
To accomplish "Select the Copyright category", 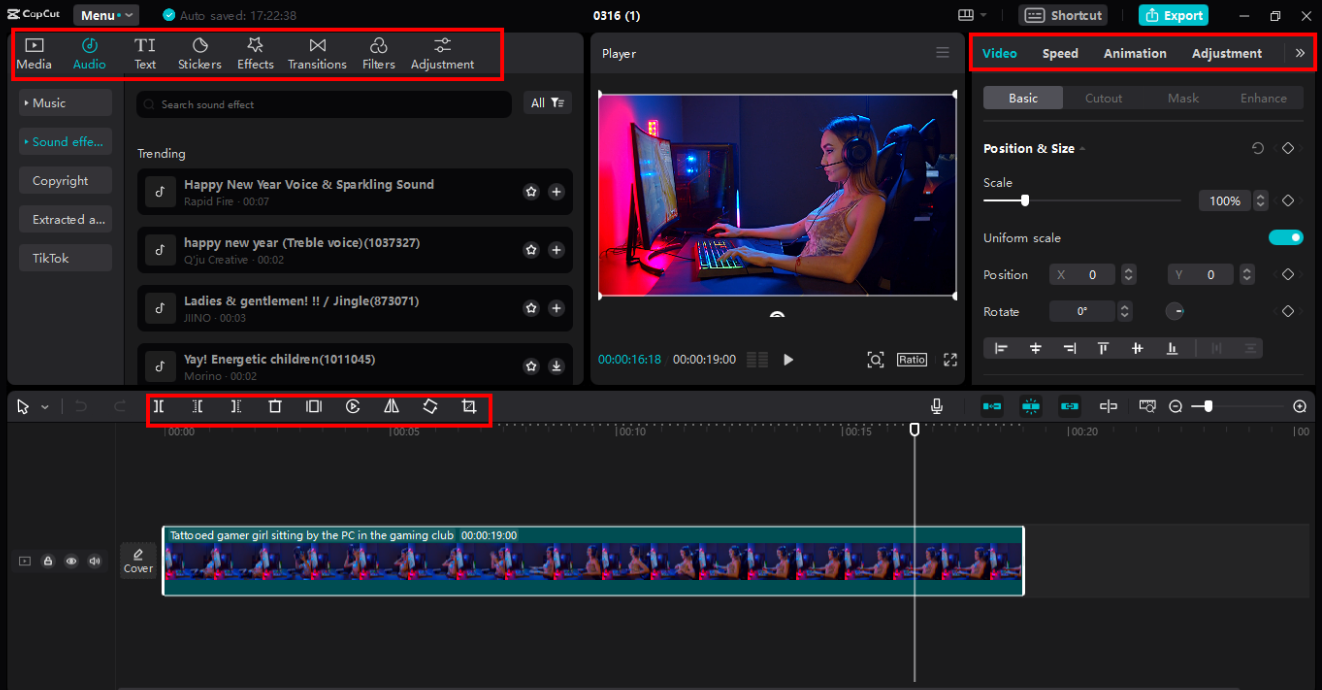I will [x=65, y=181].
